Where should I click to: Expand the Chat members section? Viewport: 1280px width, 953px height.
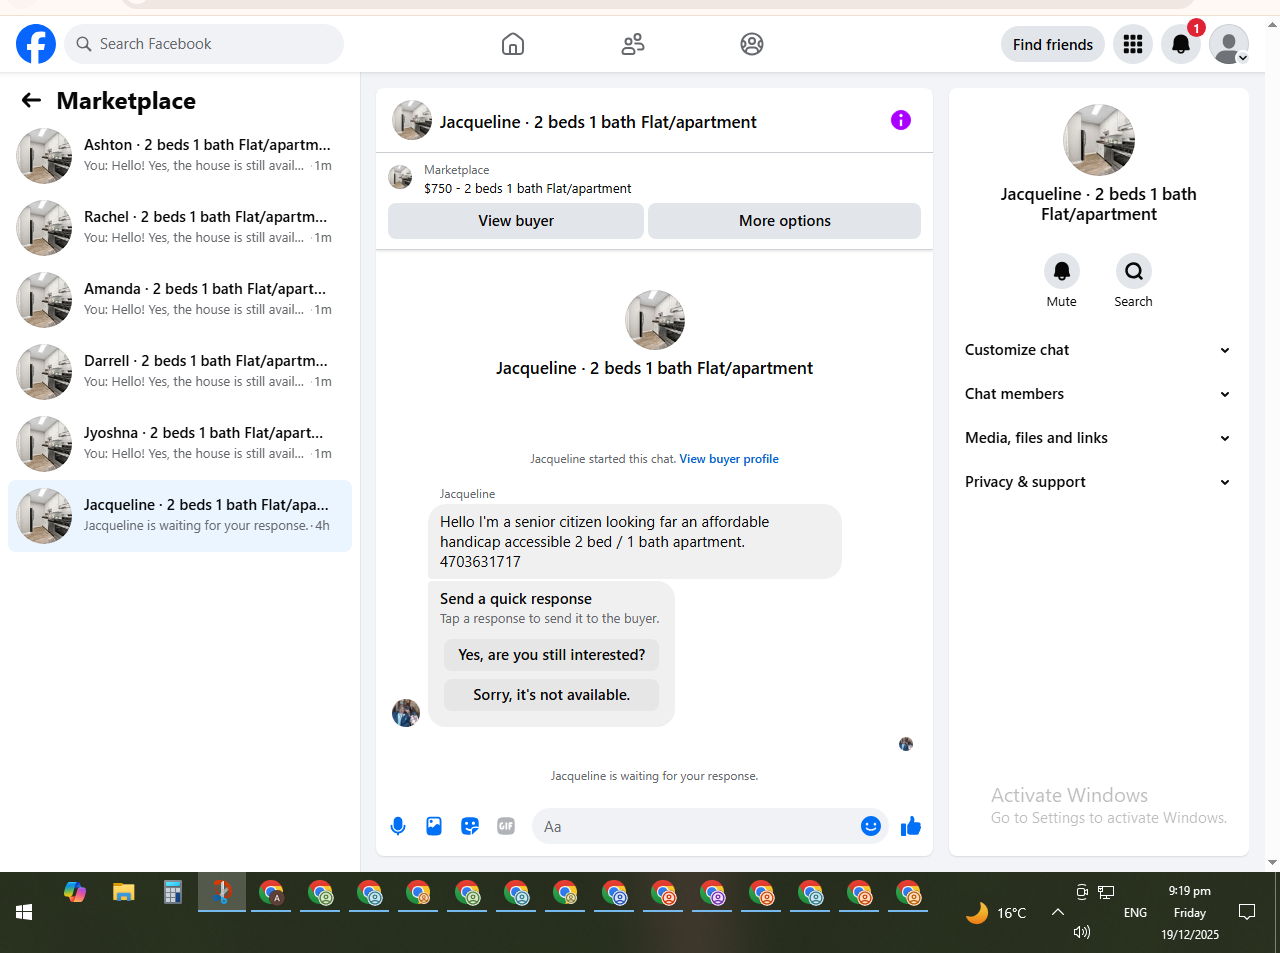[1098, 394]
